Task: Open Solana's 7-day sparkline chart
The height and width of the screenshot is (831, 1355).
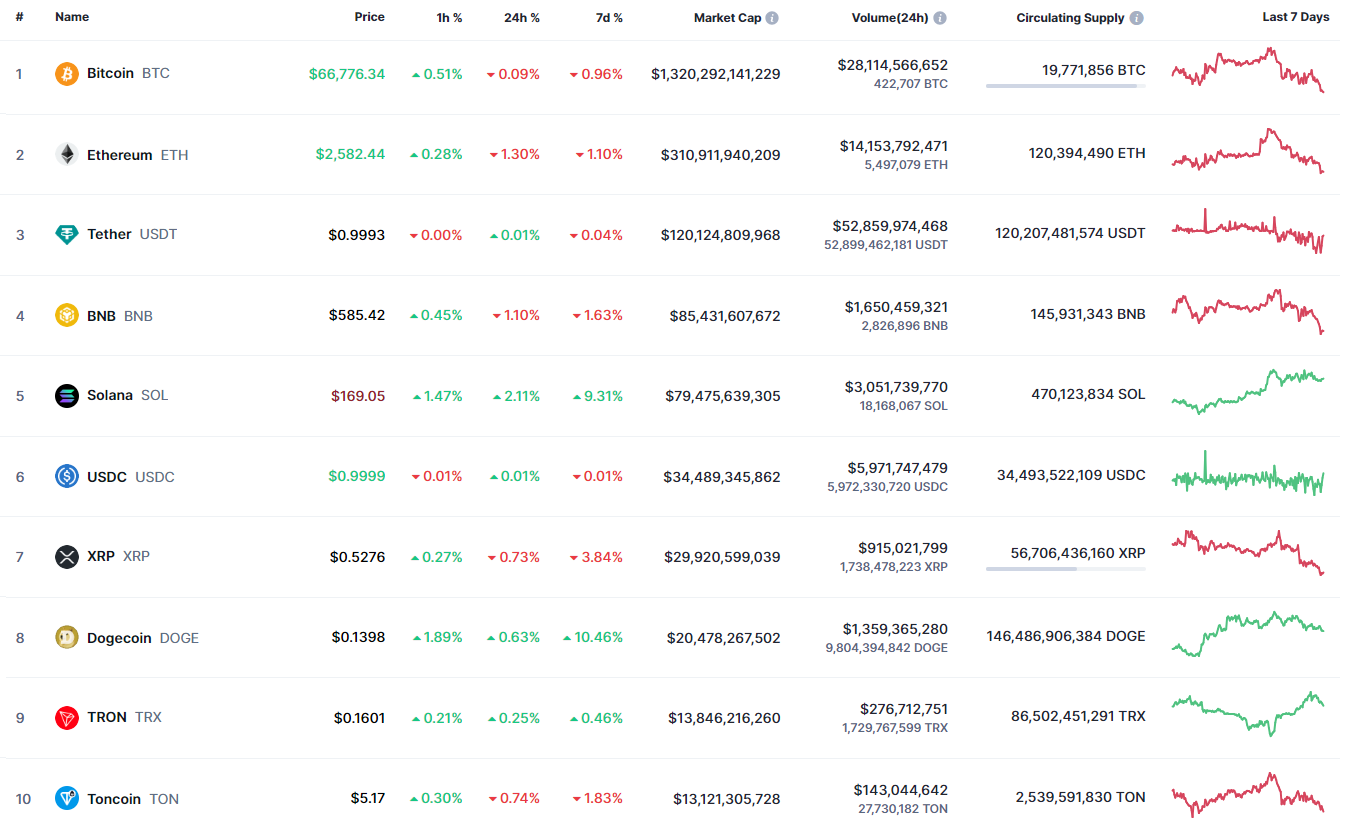Action: [x=1248, y=391]
